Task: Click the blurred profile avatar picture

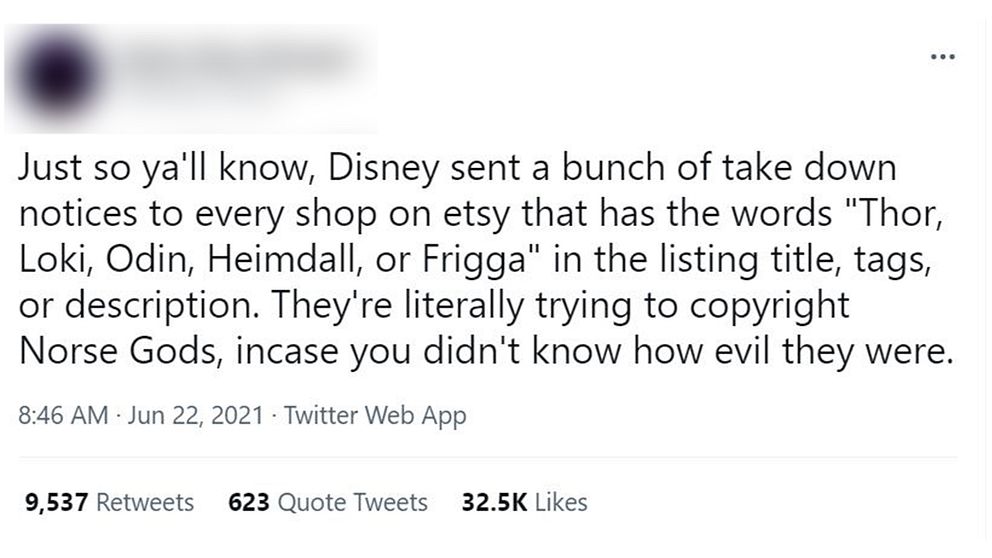Action: (x=58, y=75)
